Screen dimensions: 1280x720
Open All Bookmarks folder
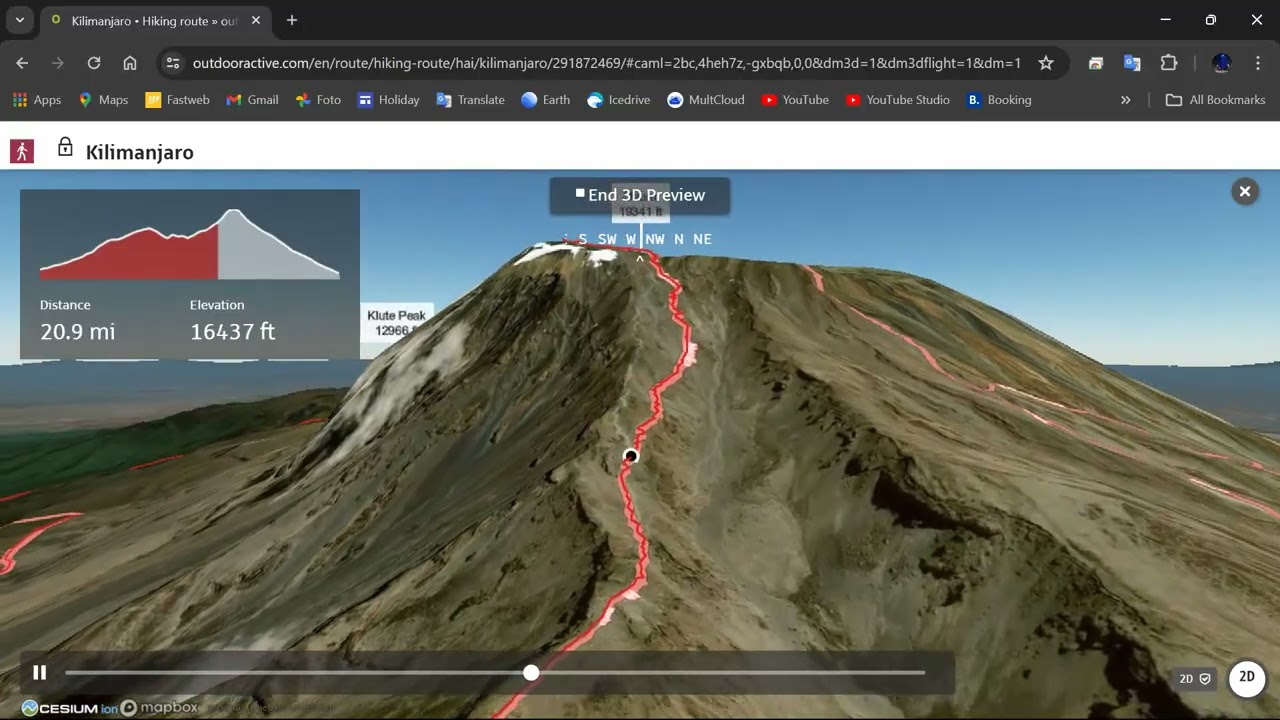[1215, 100]
